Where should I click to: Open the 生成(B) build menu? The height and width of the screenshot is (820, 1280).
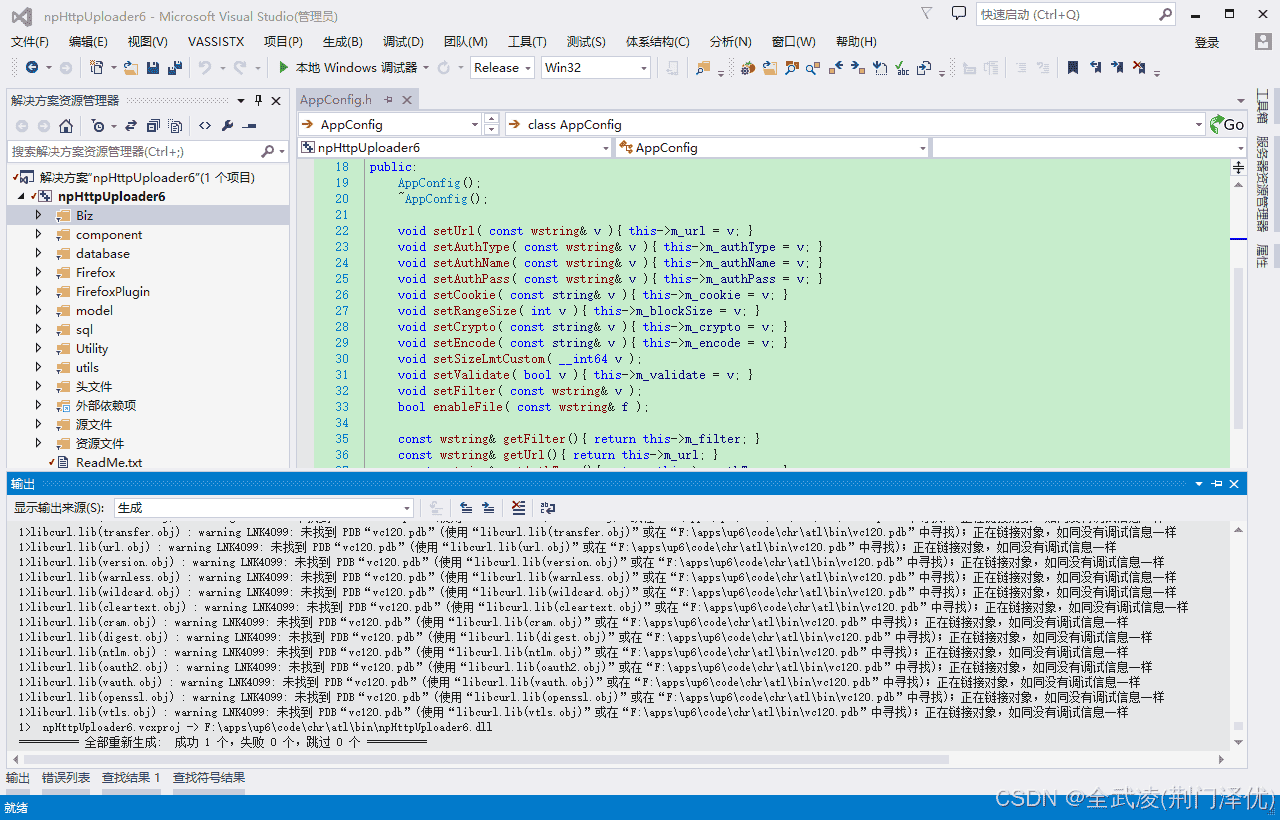coord(342,41)
